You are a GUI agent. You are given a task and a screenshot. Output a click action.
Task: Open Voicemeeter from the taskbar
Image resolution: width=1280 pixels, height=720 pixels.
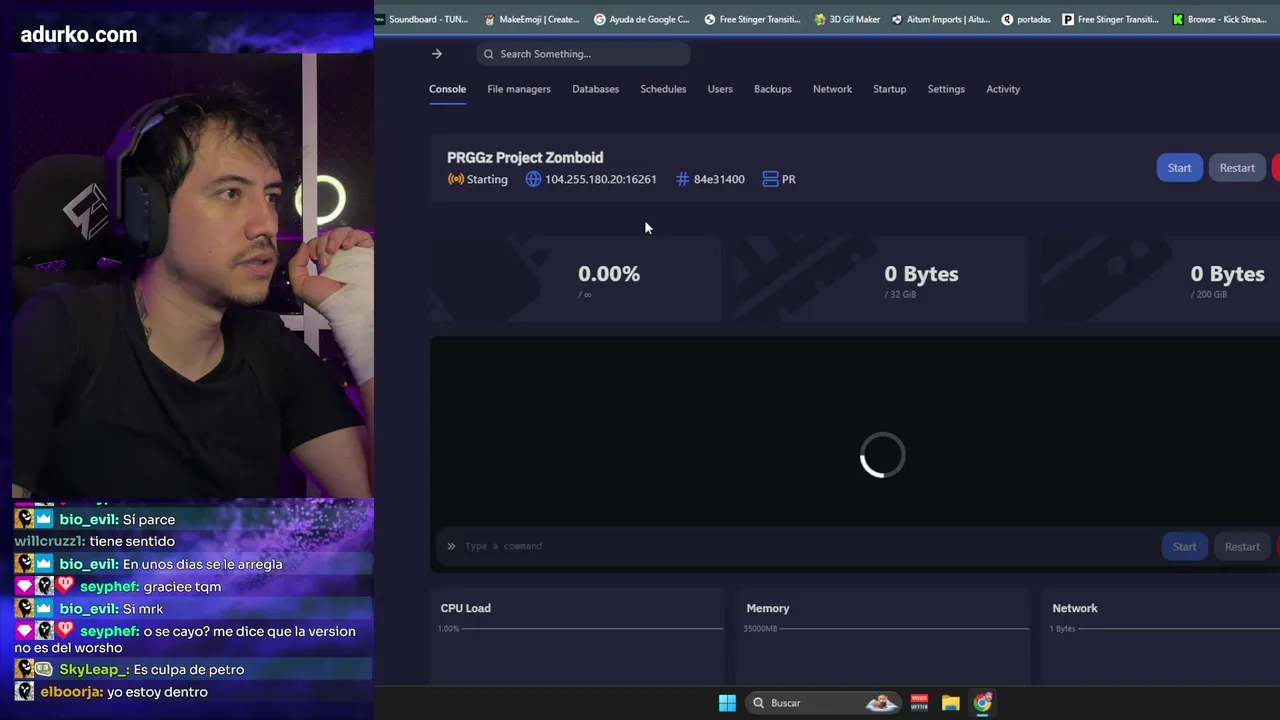(919, 703)
